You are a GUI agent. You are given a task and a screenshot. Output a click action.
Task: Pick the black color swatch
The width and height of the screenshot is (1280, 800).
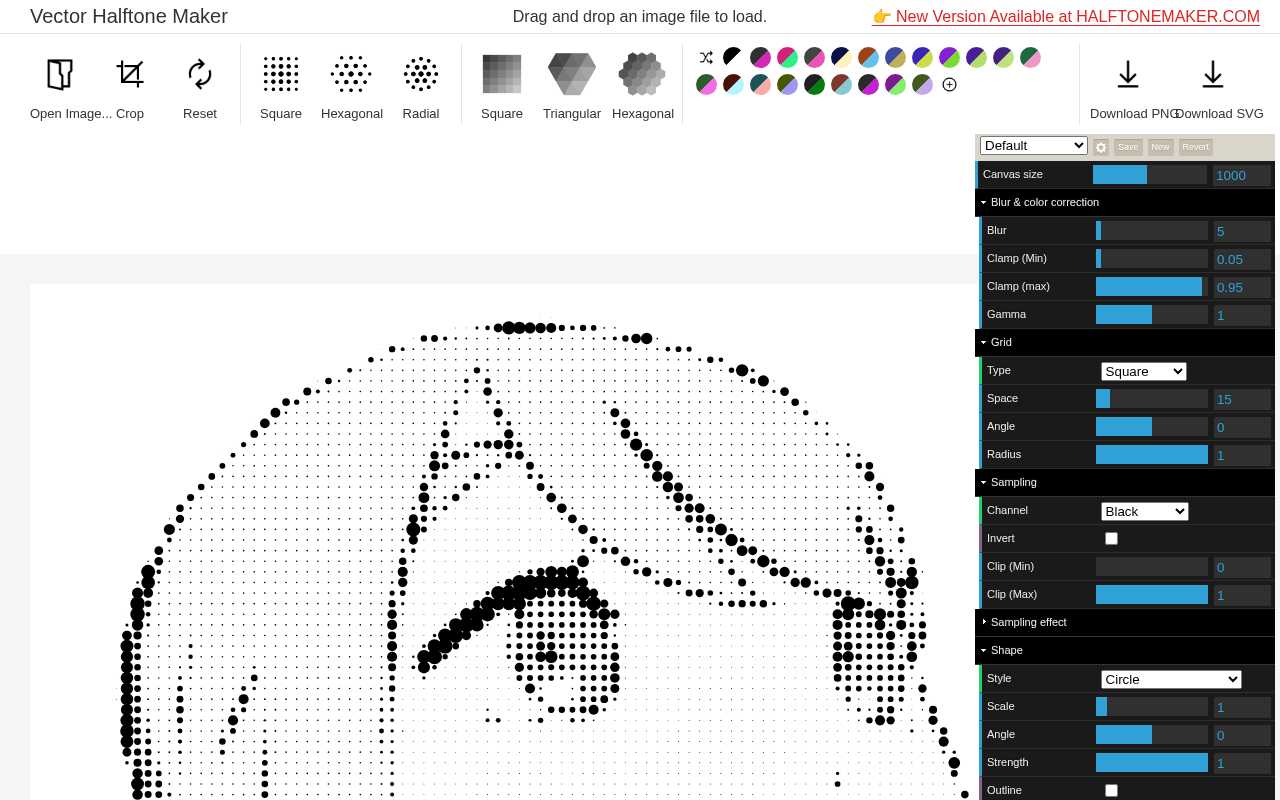[x=732, y=57]
